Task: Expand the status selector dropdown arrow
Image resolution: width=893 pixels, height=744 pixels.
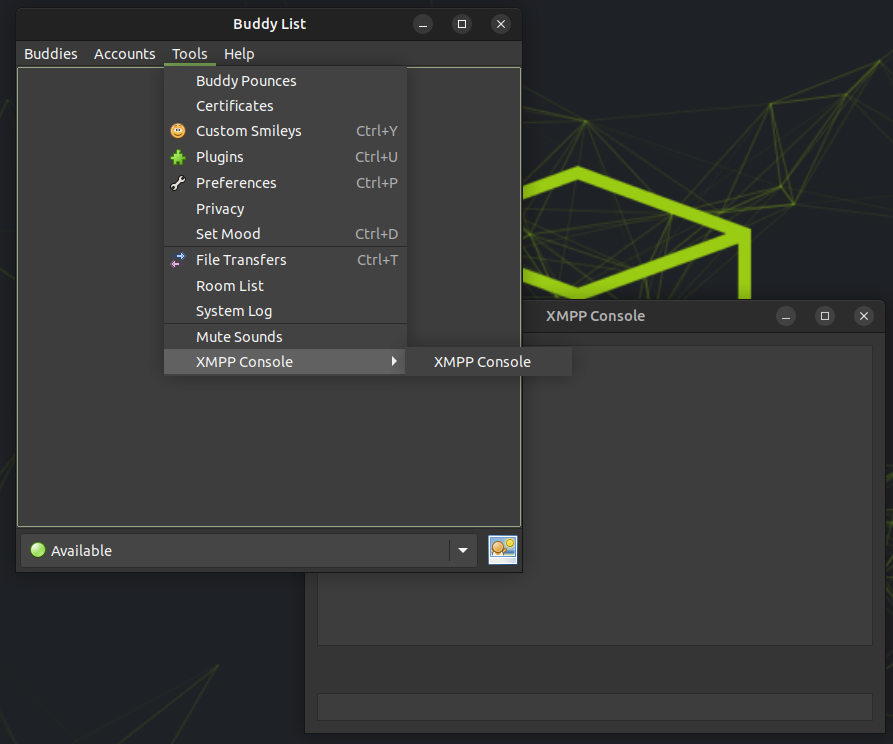Action: coord(462,550)
